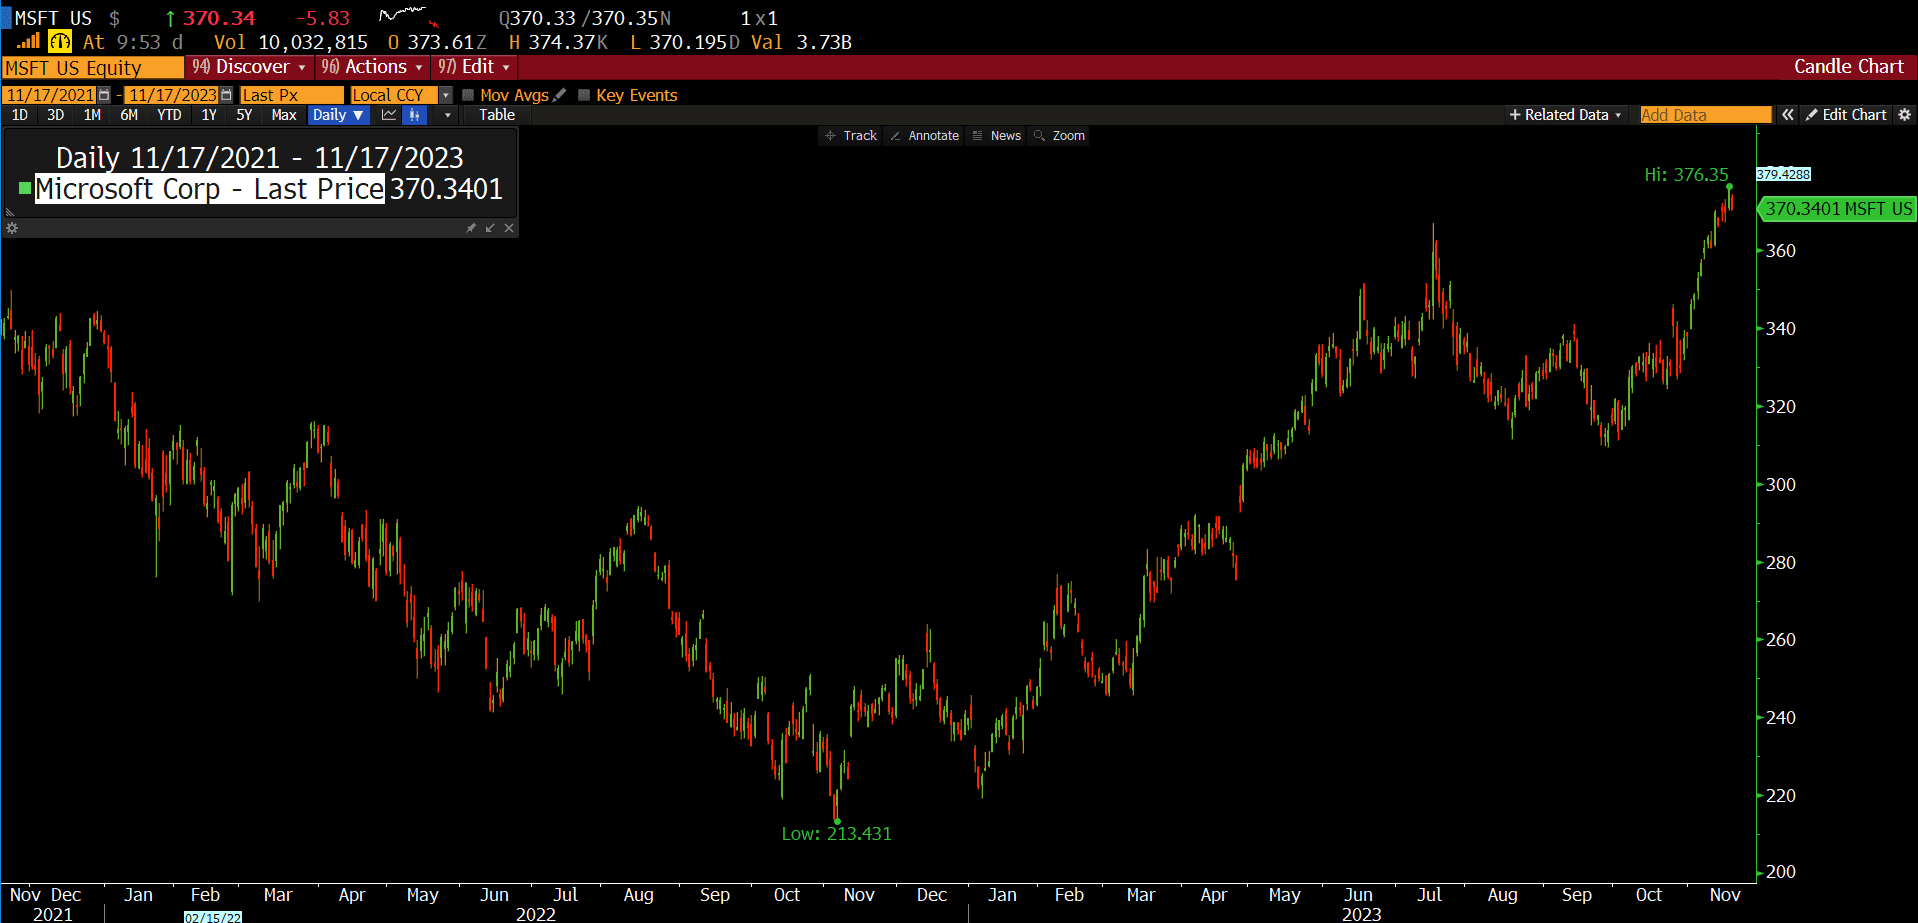Switch to line chart type

point(389,115)
